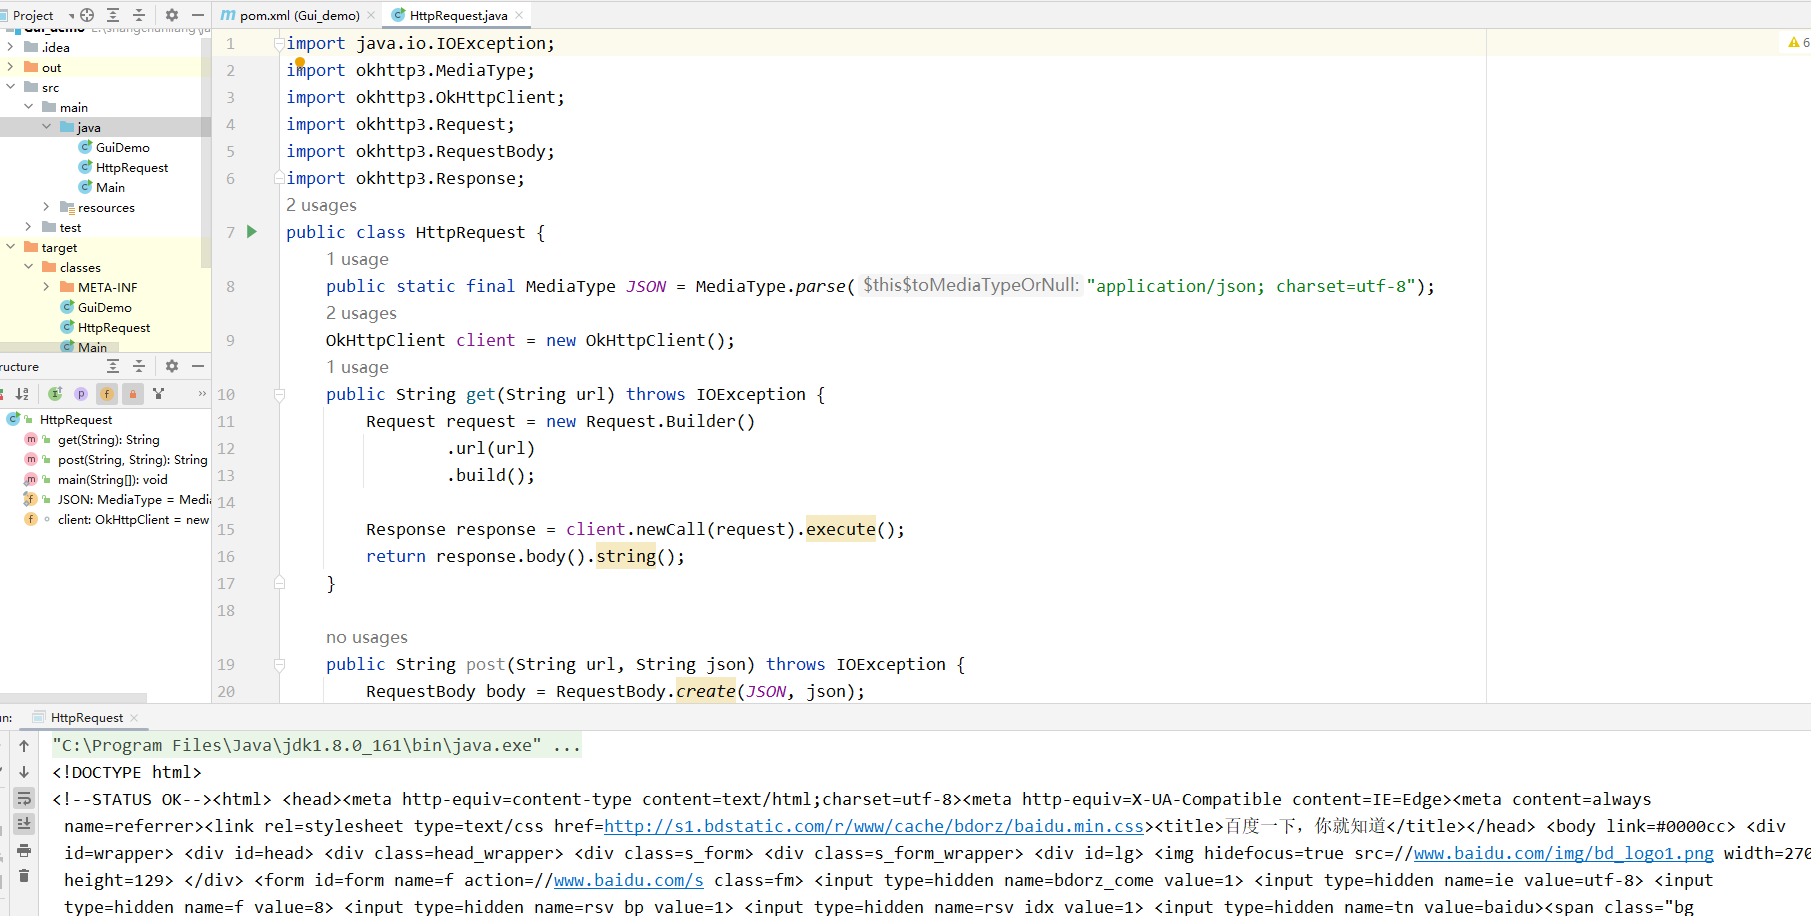The width and height of the screenshot is (1811, 916).
Task: Select get(String): String in Structure
Action: [108, 440]
